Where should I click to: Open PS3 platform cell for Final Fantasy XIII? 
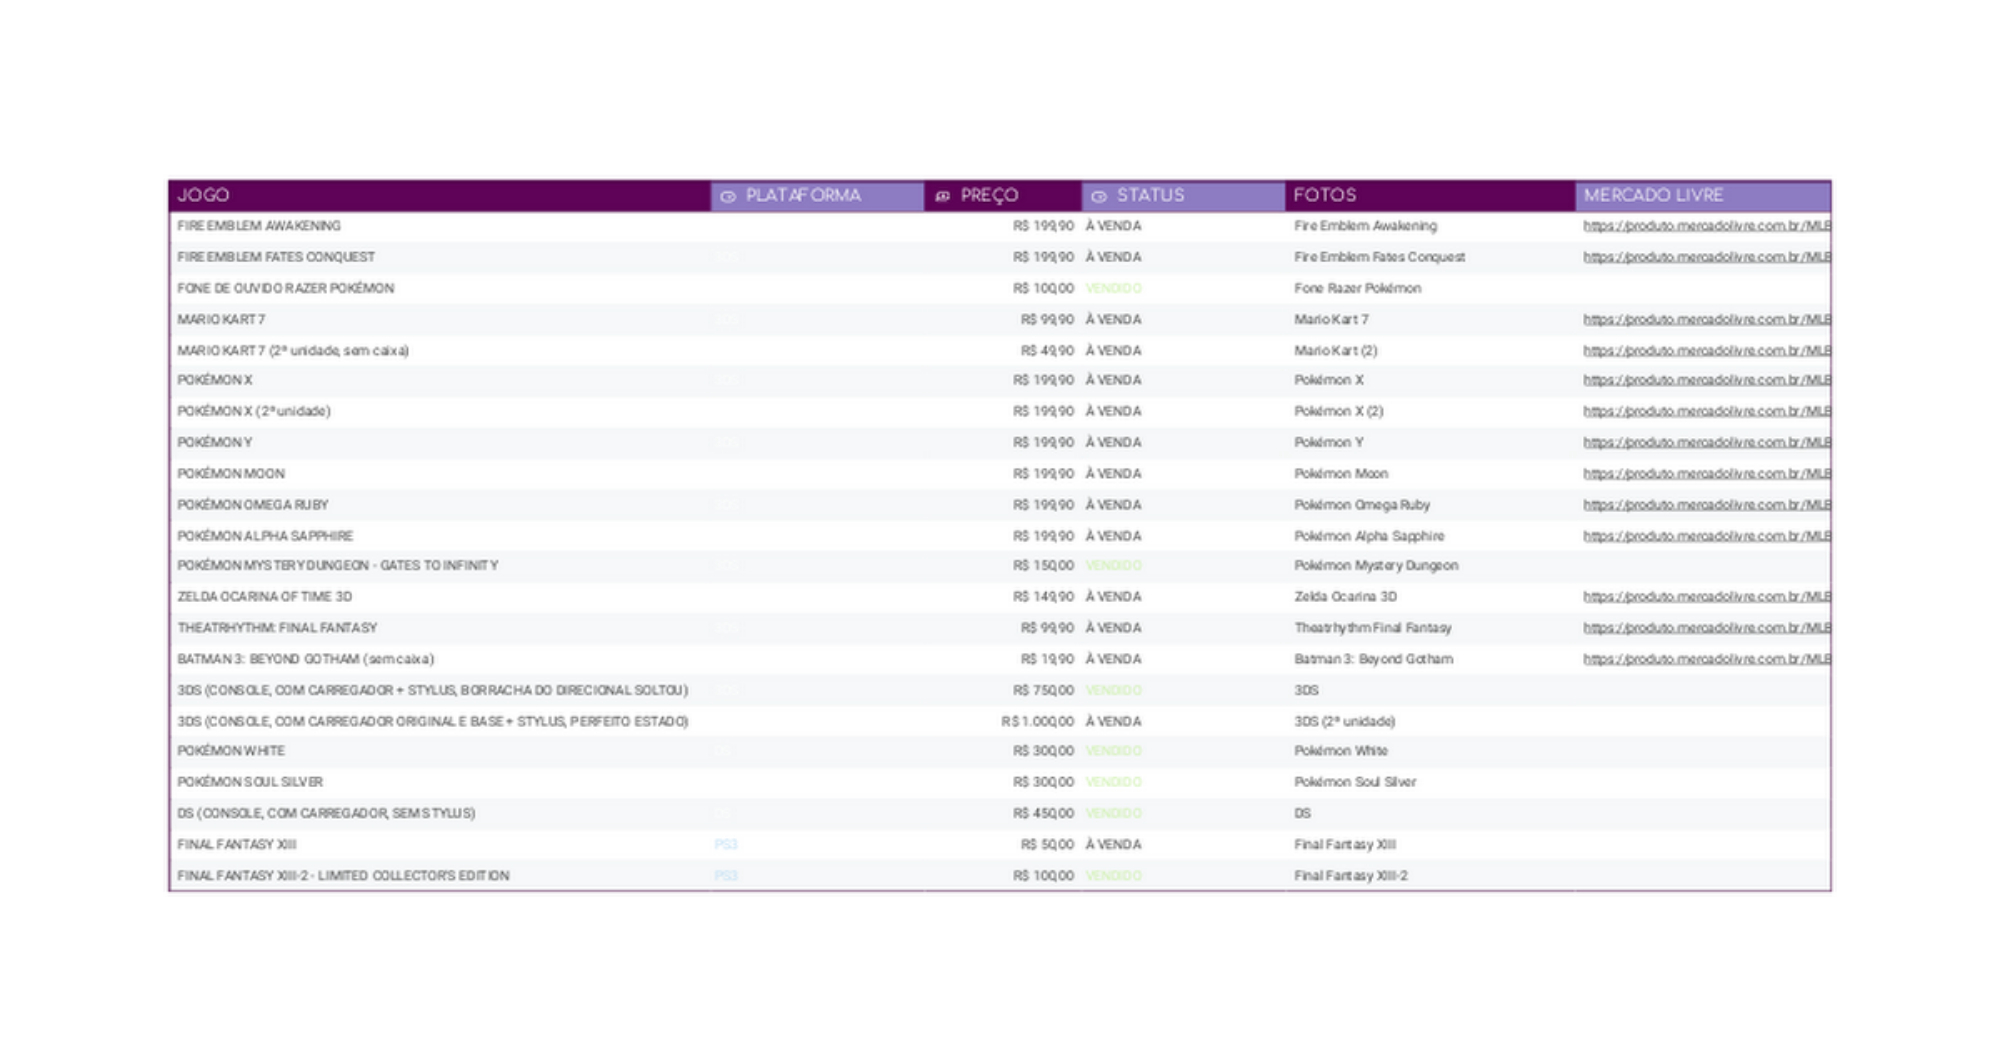[726, 845]
